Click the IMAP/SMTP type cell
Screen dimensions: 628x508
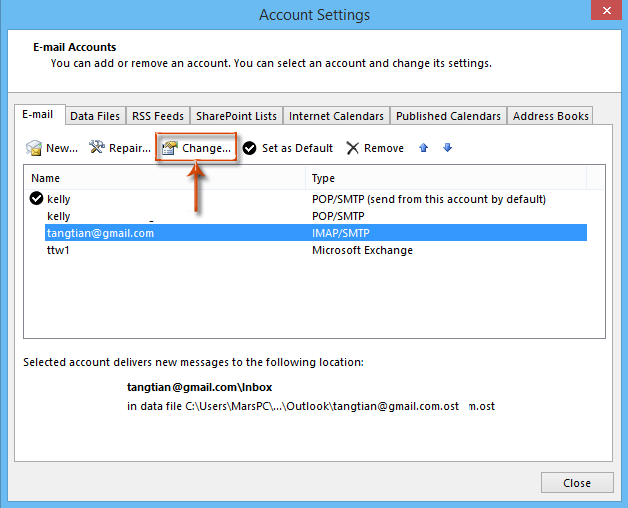click(x=341, y=233)
